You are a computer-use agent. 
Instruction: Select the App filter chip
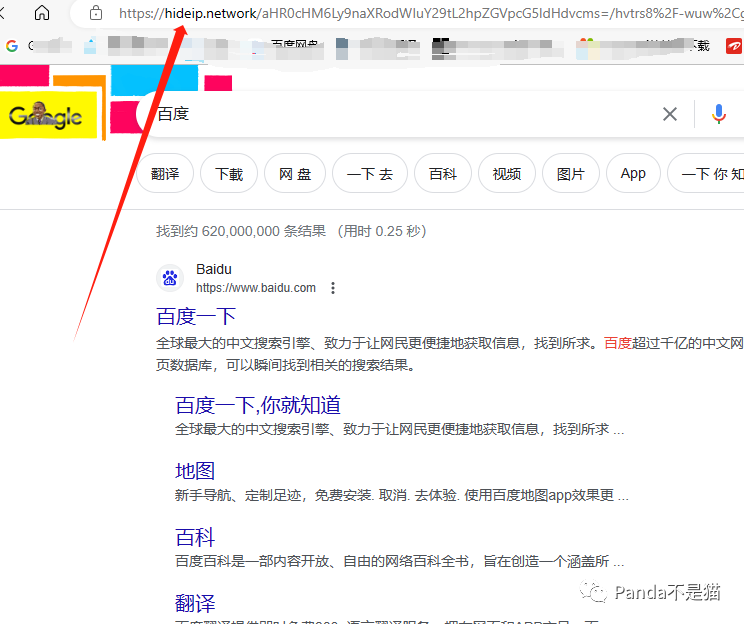[x=633, y=174]
